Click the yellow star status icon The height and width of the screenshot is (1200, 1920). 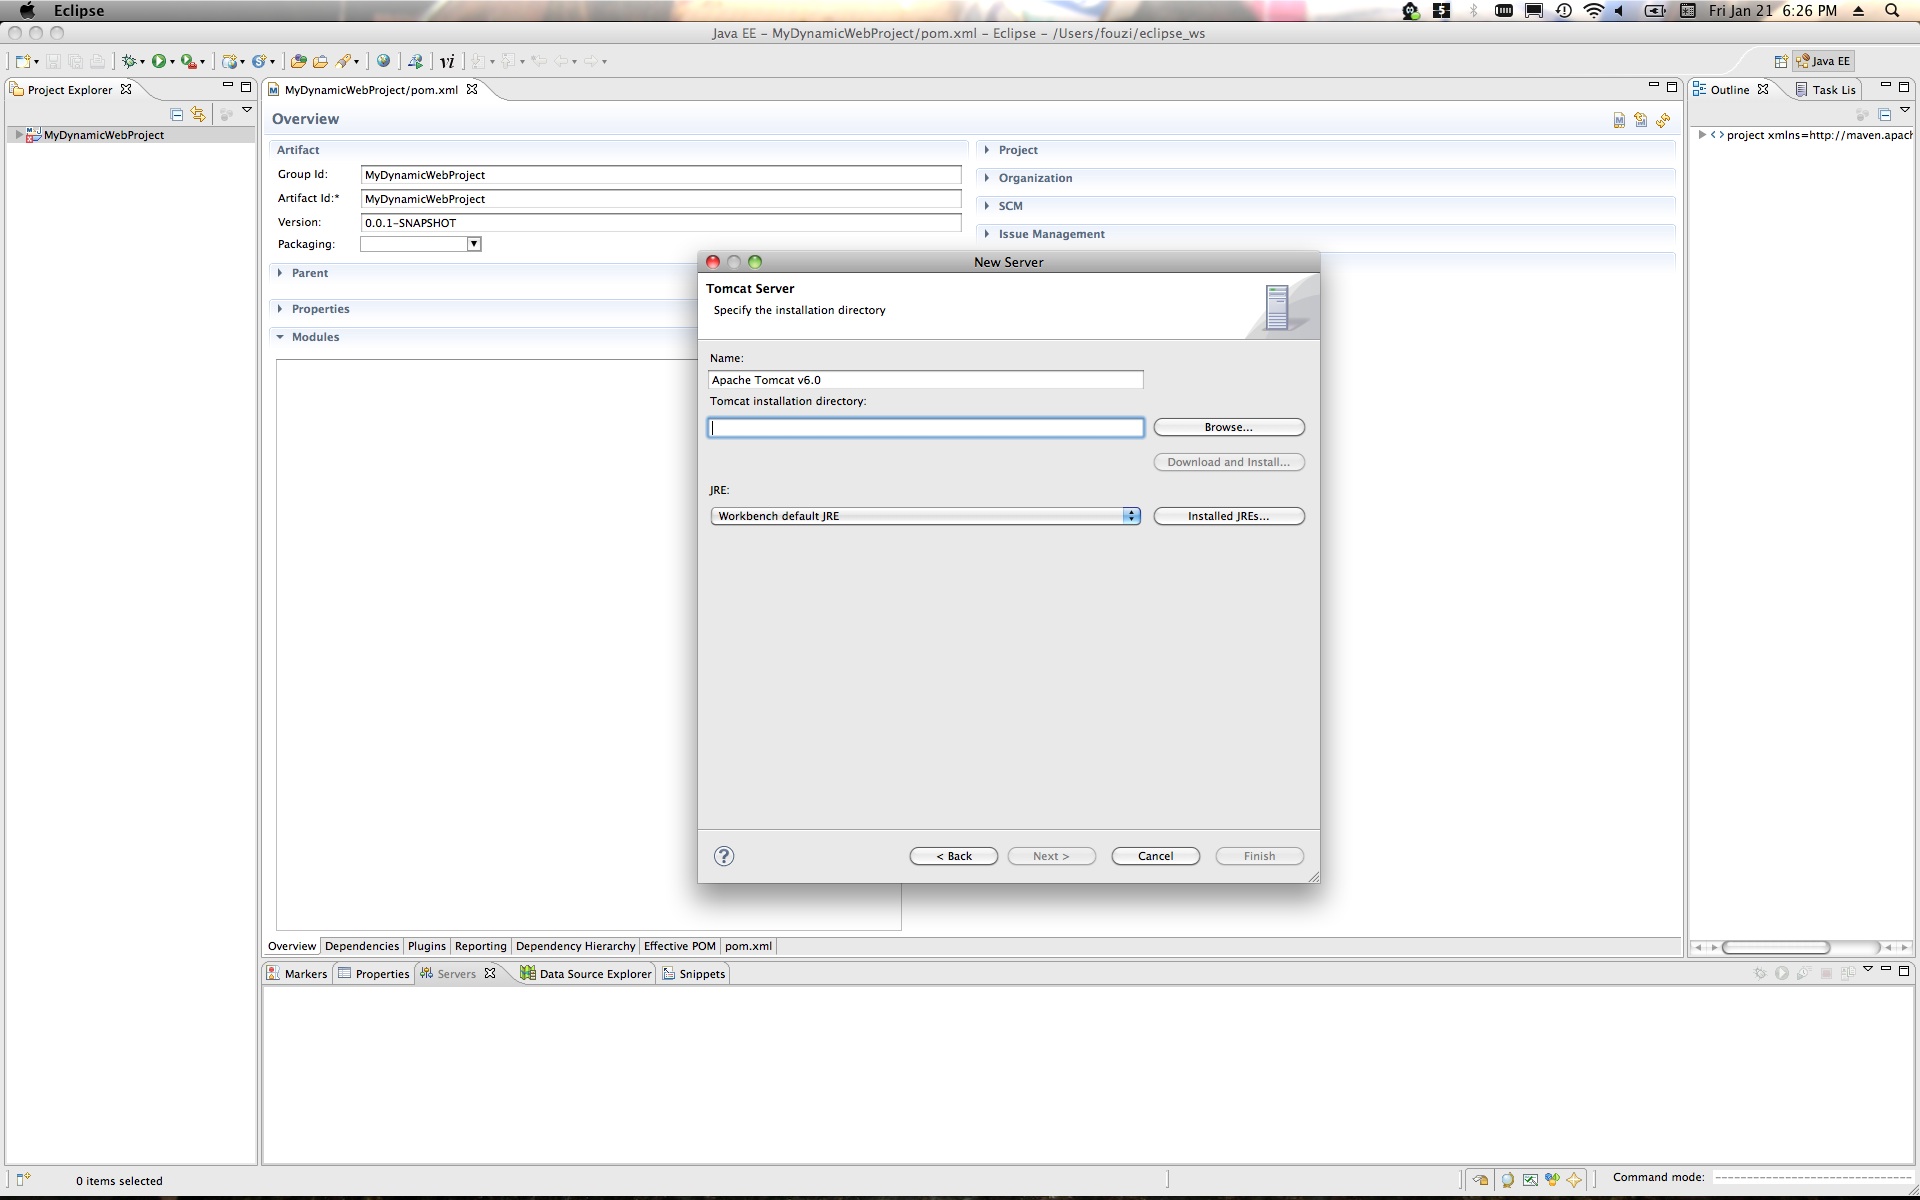1574,1180
